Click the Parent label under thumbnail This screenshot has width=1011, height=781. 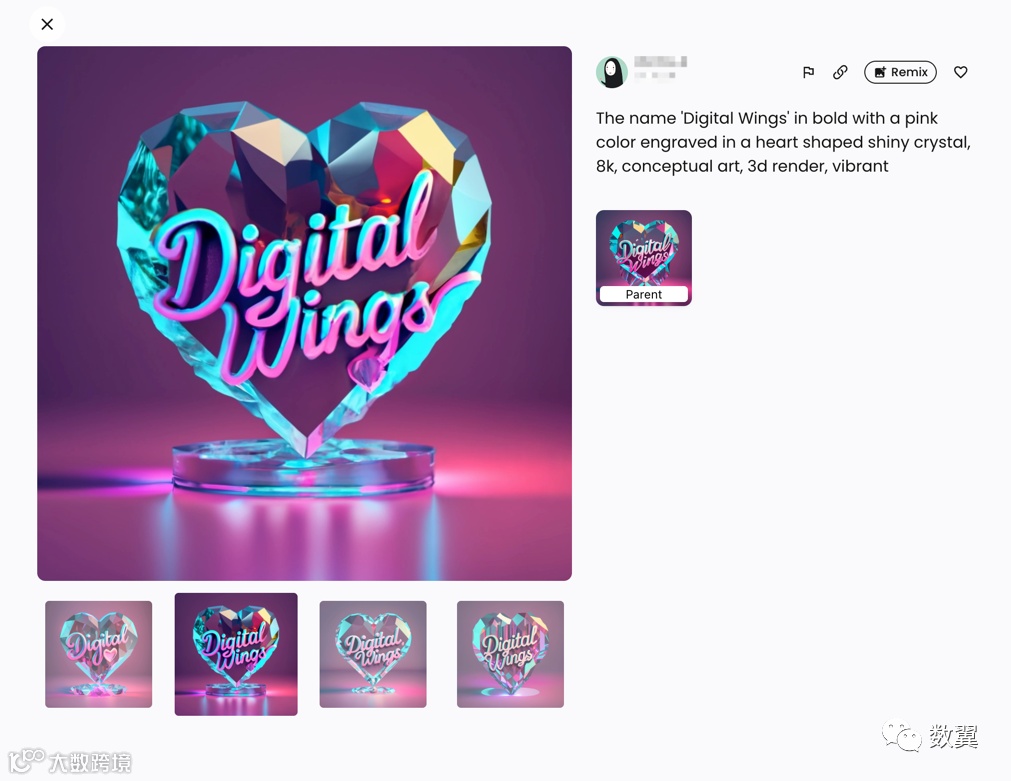[x=643, y=294]
